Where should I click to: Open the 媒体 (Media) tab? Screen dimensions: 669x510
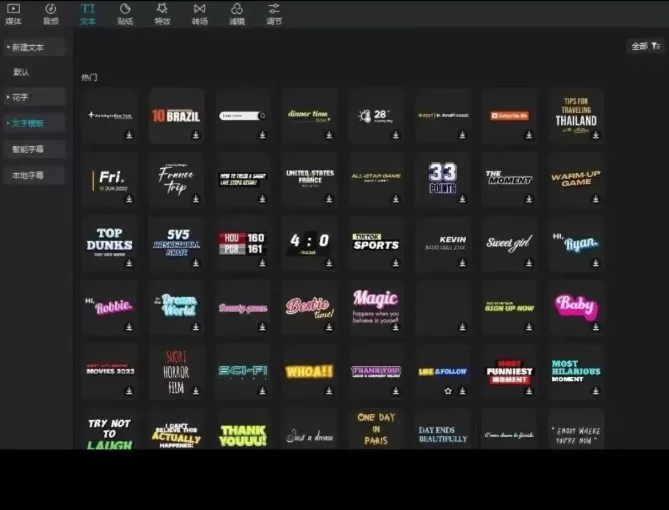13,13
